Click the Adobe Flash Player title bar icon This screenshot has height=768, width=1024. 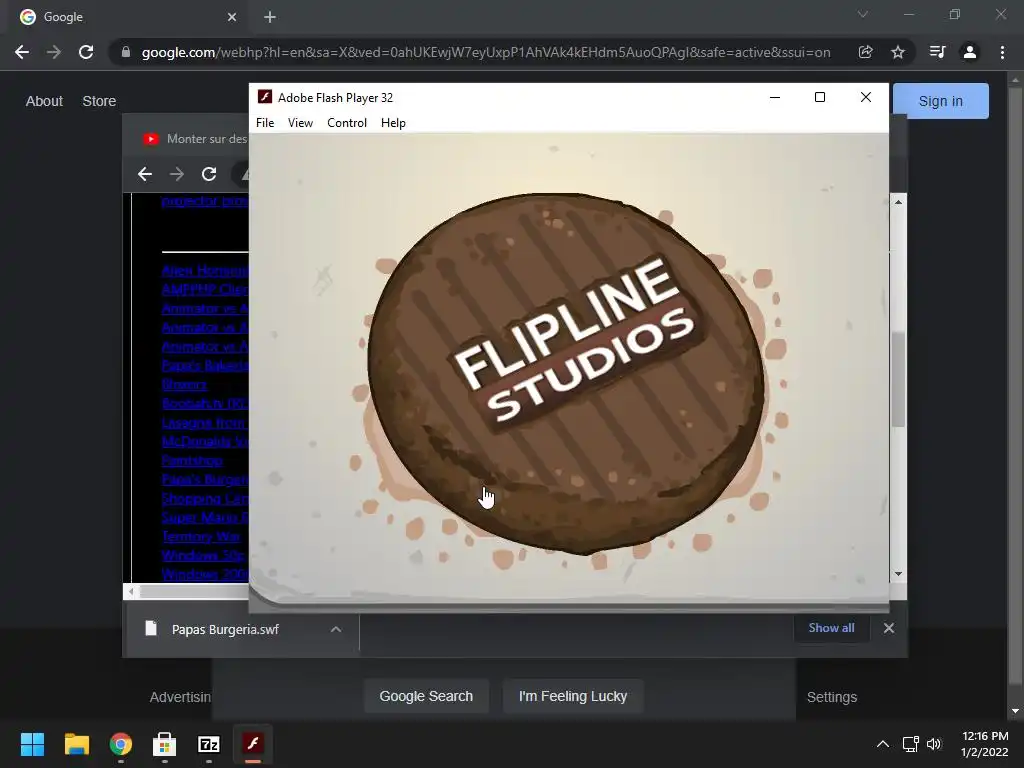pos(264,97)
